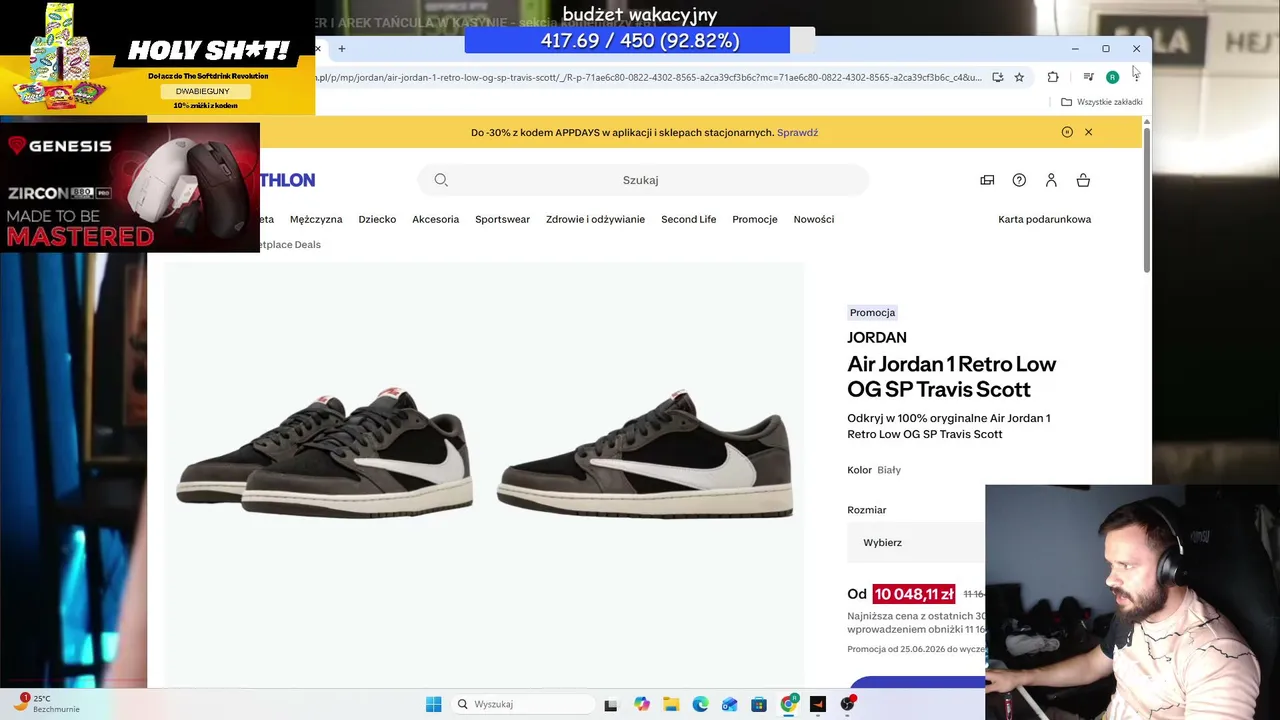This screenshot has height=720, width=1280.
Task: Open the Karta podarunkowa link
Action: coord(1044,219)
